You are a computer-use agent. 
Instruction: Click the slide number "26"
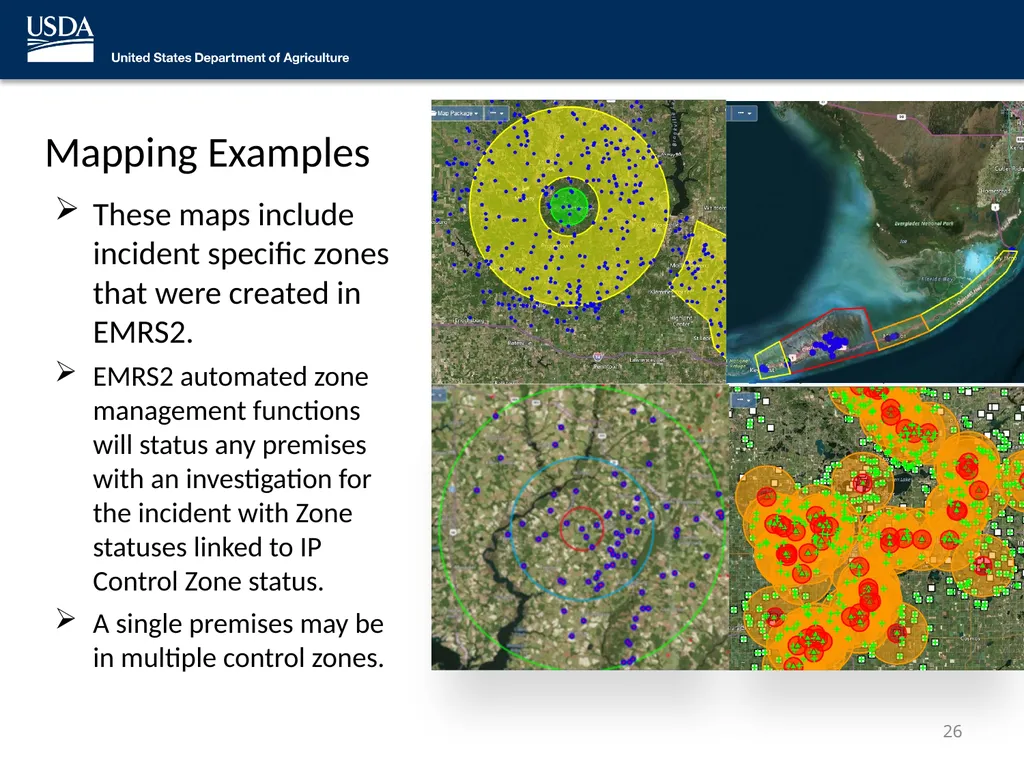click(x=952, y=731)
